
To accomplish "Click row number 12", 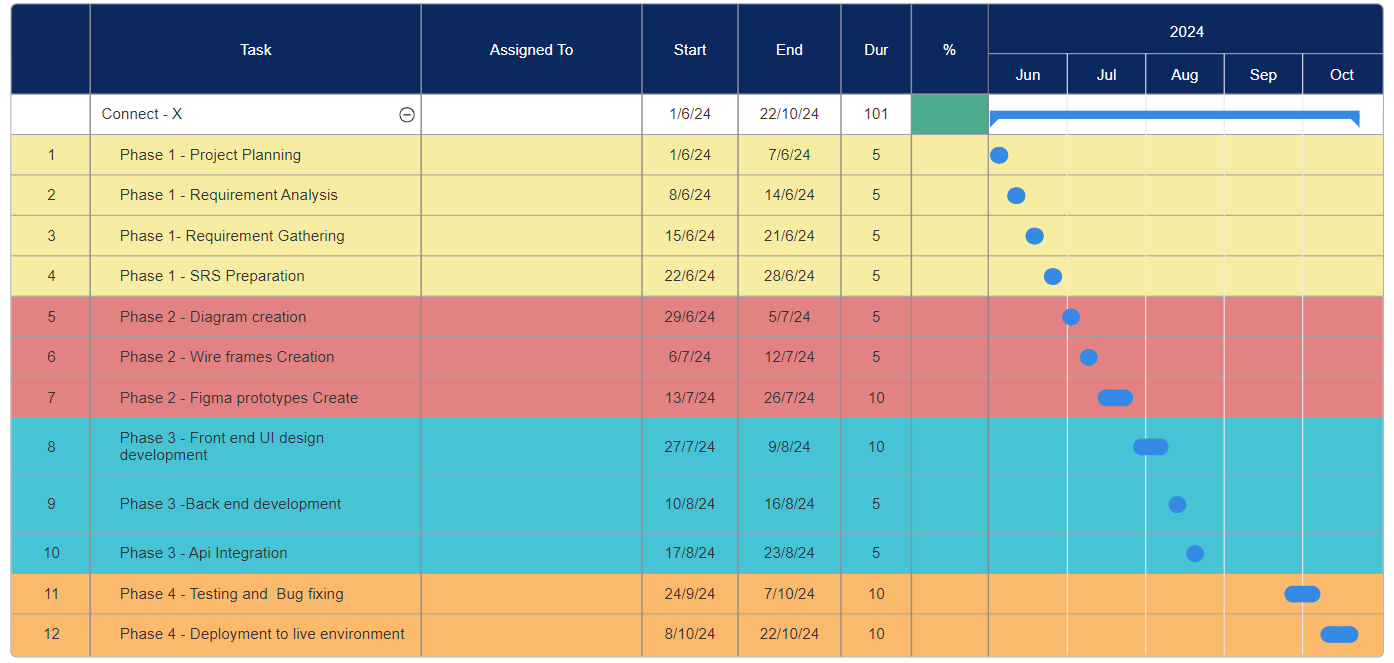I will (51, 634).
